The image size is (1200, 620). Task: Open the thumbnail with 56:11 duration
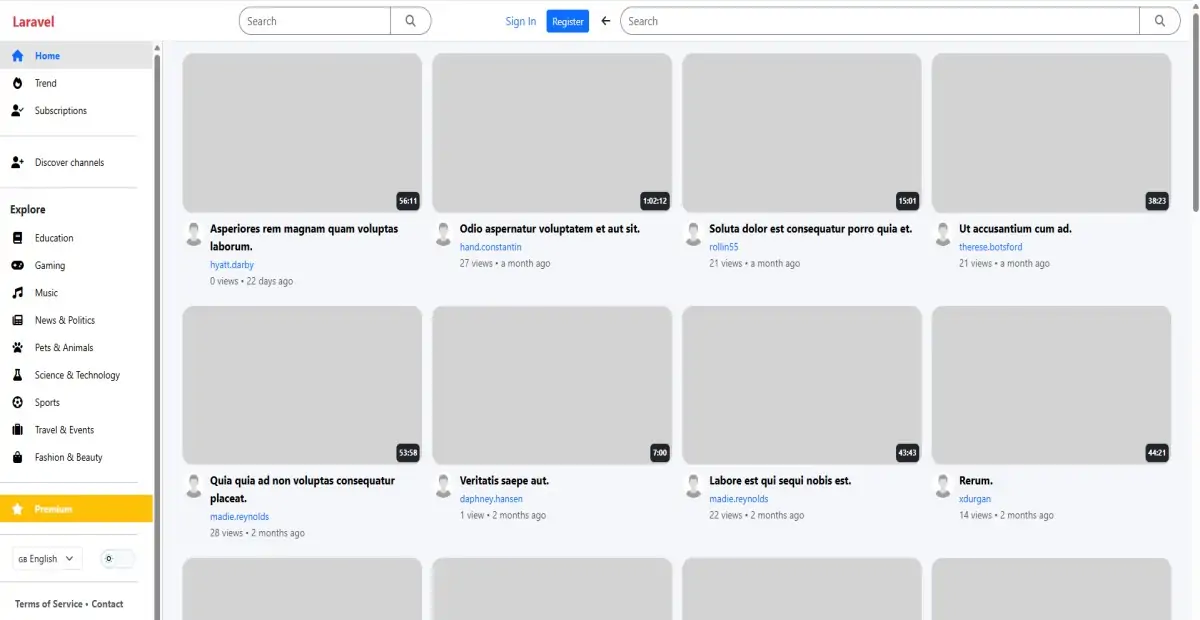302,132
